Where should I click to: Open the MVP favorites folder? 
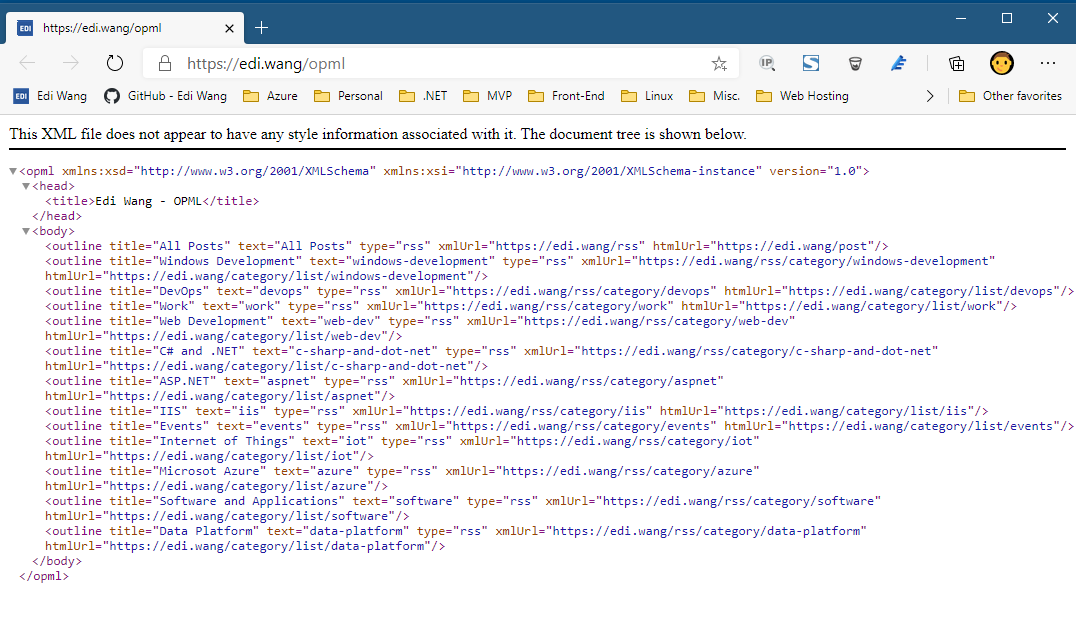[488, 96]
